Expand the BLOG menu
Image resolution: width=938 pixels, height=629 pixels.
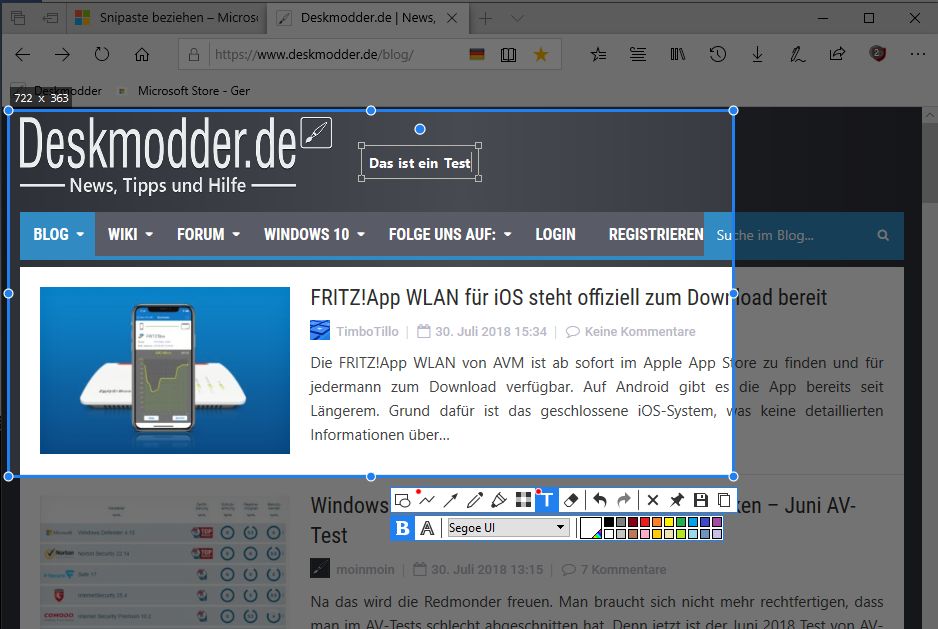click(58, 235)
